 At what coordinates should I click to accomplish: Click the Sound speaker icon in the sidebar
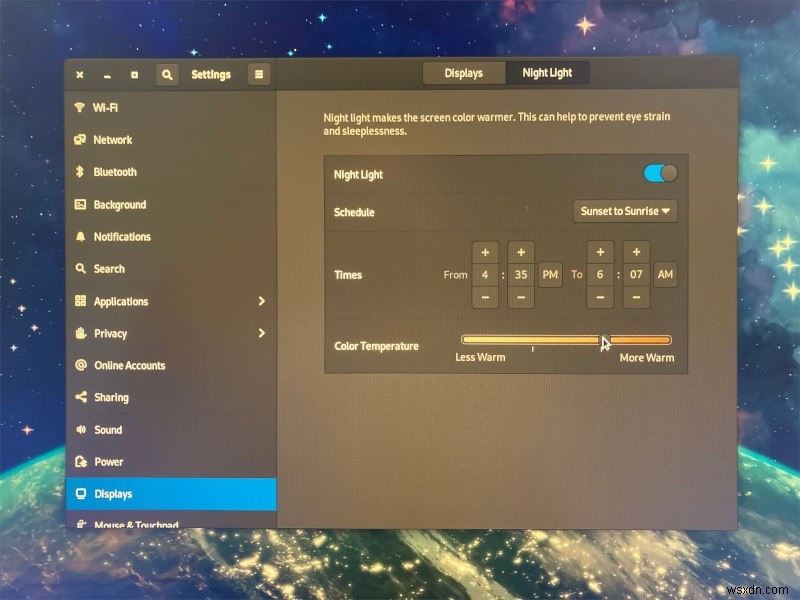83,429
